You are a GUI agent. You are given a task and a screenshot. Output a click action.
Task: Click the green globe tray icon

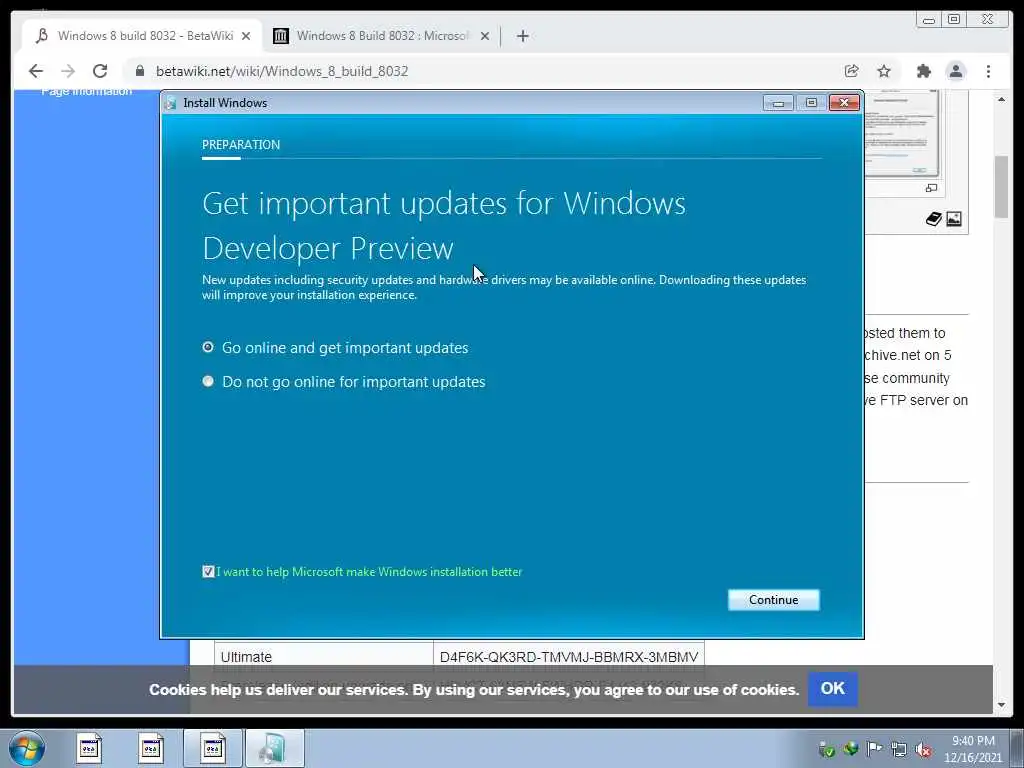click(x=850, y=749)
